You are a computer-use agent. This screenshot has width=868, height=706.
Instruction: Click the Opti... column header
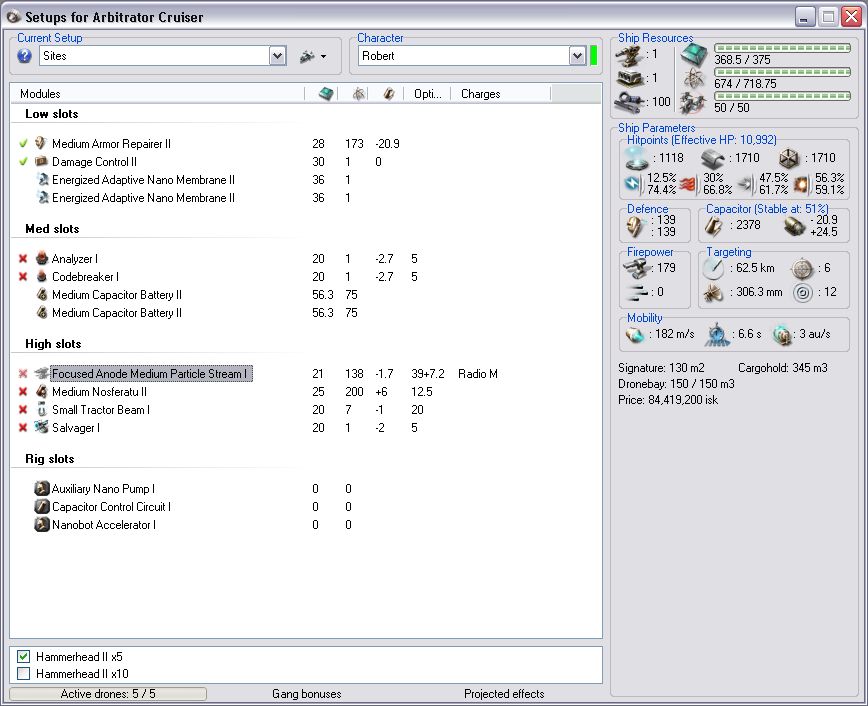click(x=427, y=94)
